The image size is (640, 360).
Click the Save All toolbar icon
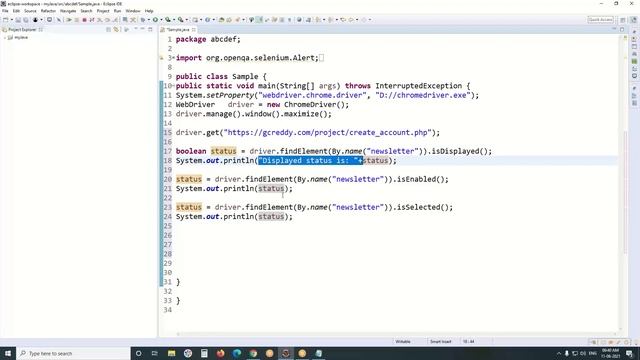(x=26, y=20)
